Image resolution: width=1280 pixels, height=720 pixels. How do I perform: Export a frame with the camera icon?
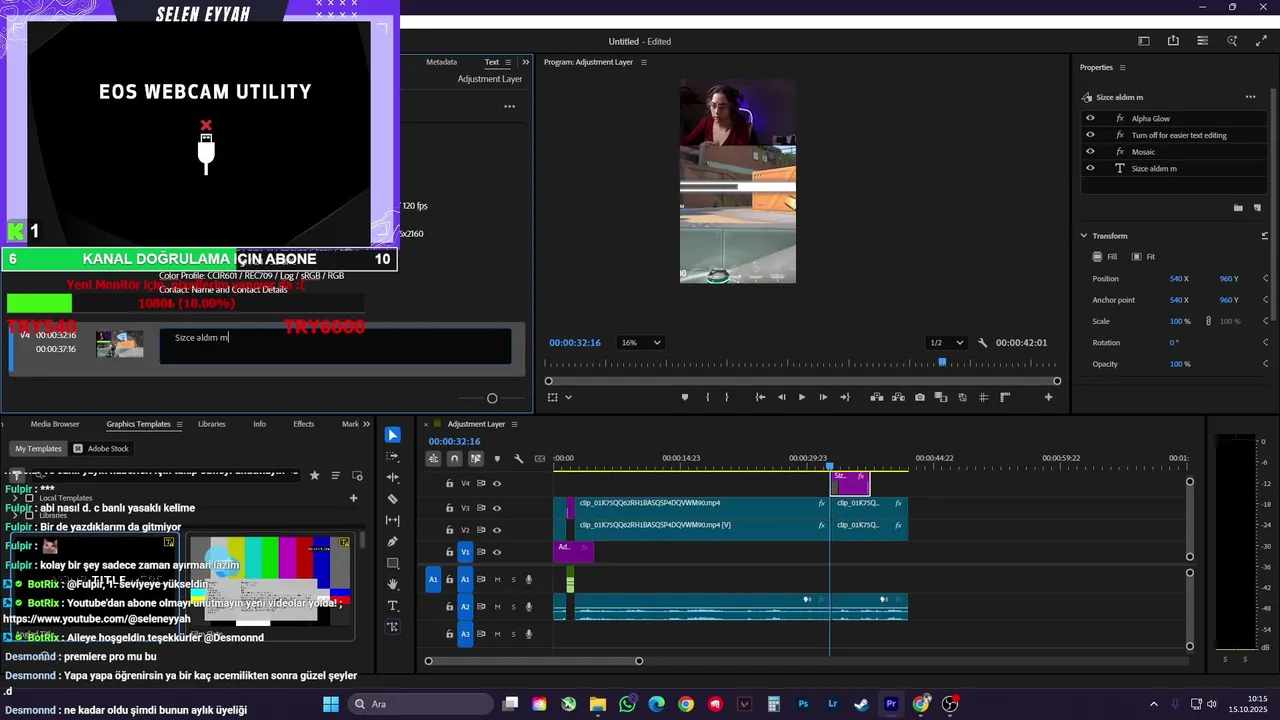920,397
